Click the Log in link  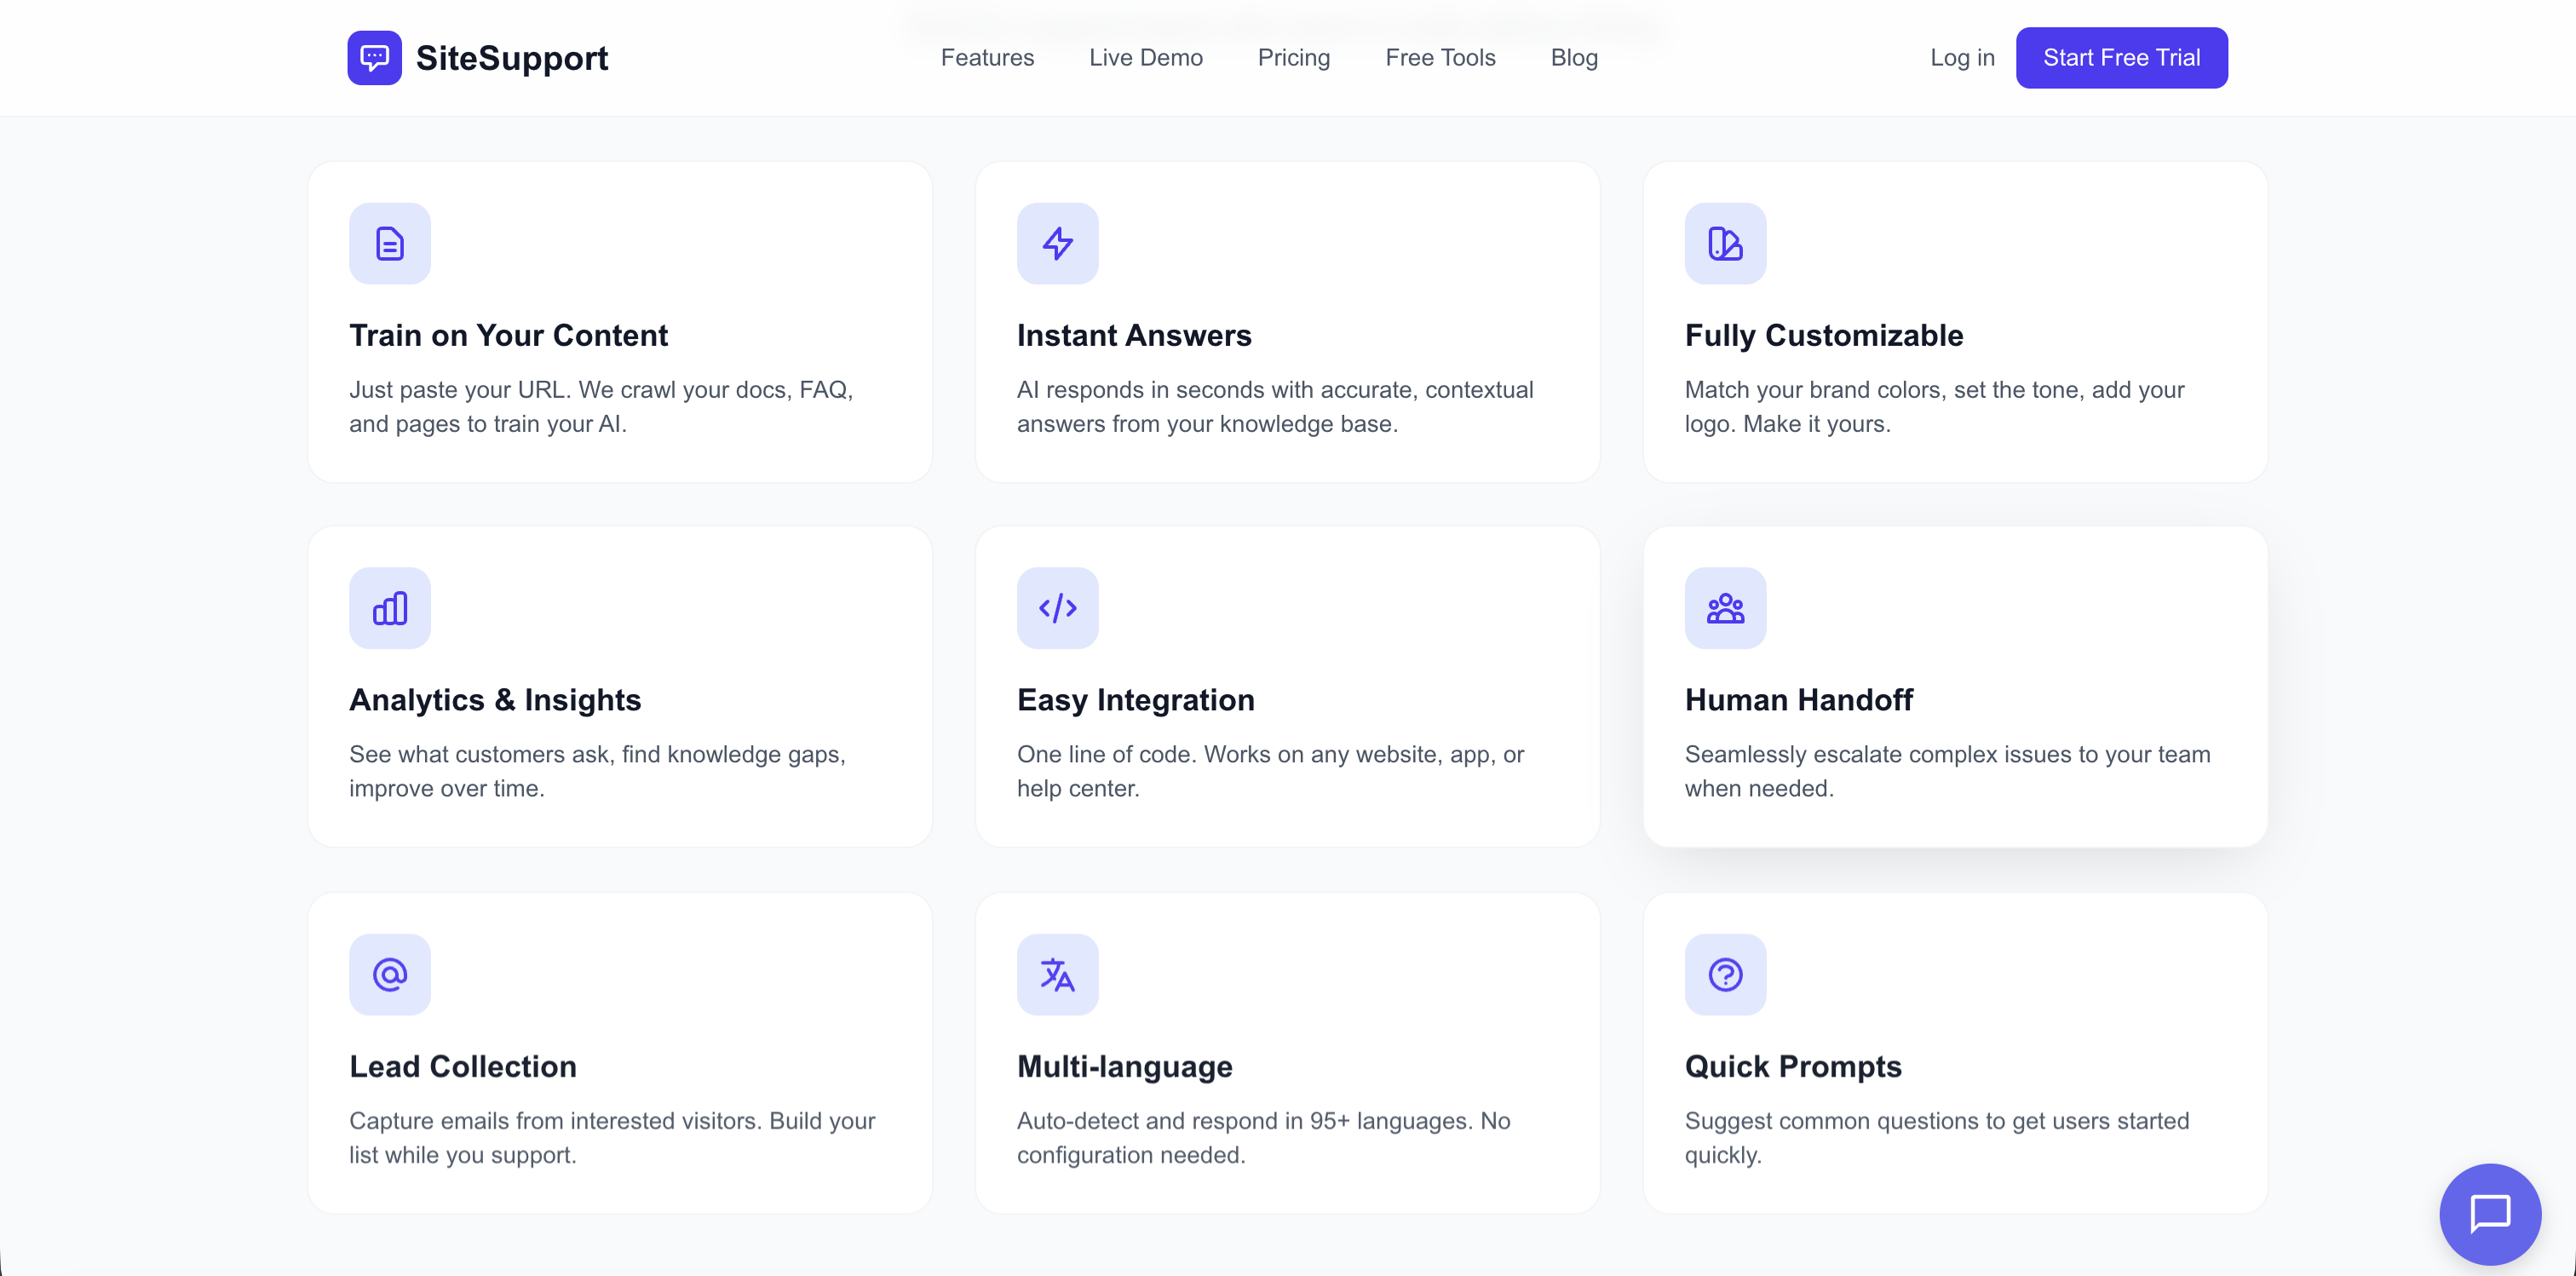pos(1961,57)
